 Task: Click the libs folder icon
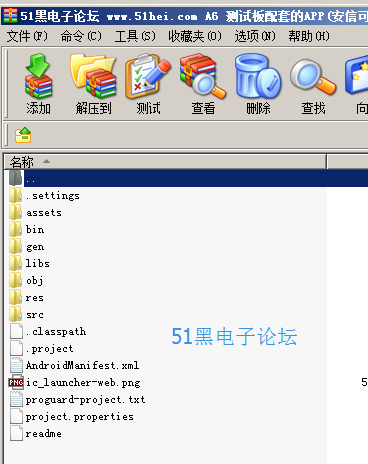click(16, 263)
